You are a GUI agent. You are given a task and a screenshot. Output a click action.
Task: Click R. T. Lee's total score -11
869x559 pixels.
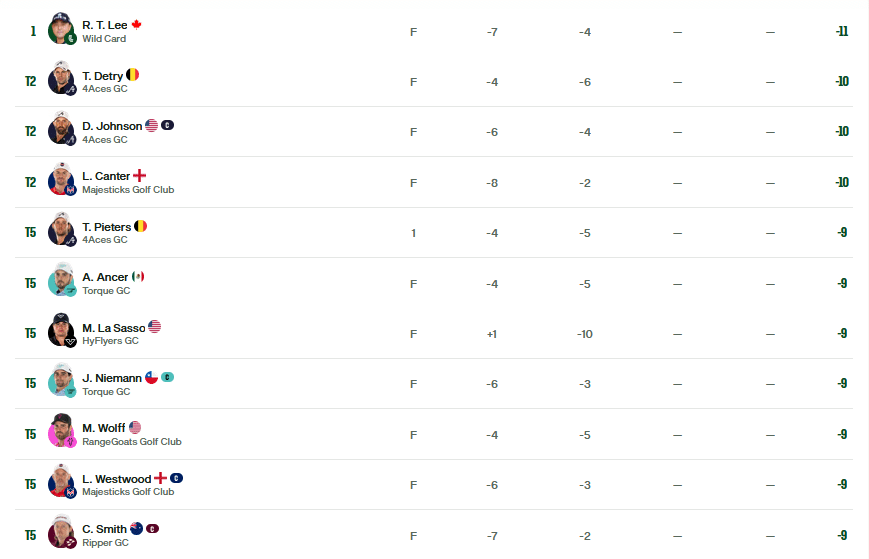[842, 32]
